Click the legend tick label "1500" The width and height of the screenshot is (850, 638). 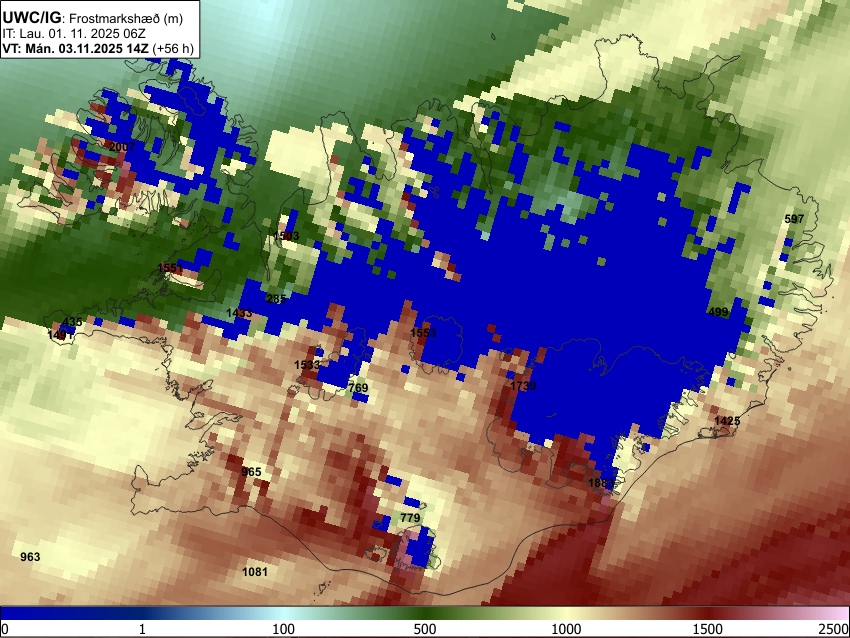(708, 629)
